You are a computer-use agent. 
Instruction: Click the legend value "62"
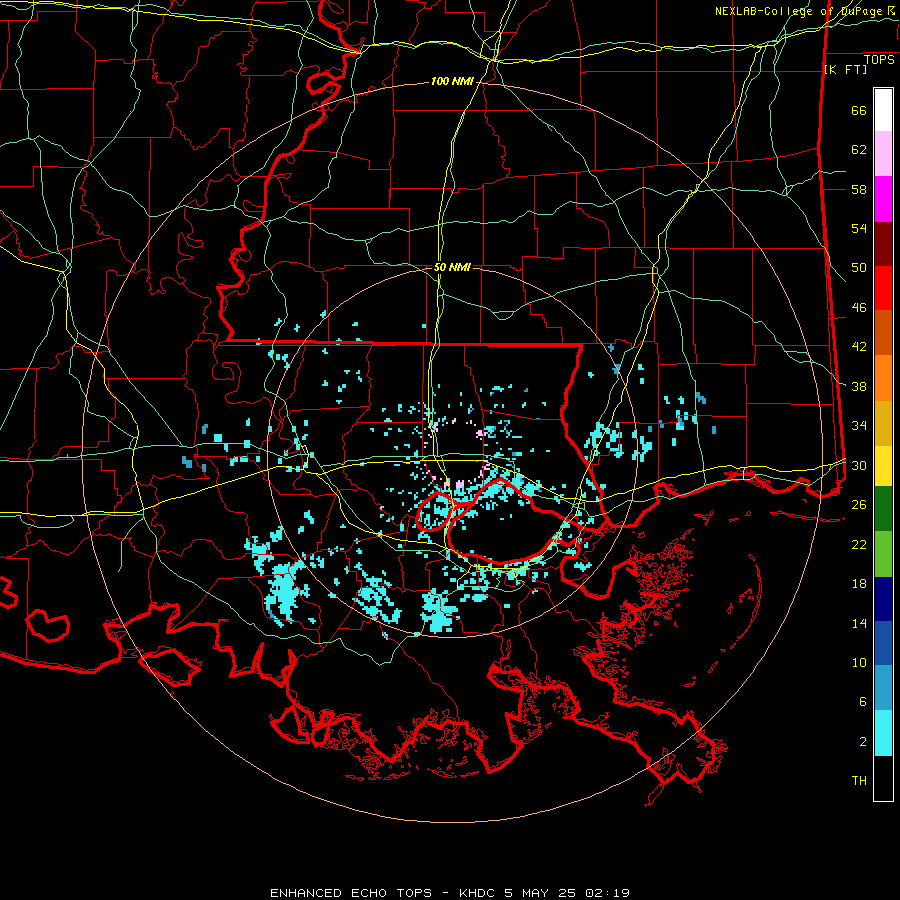tap(859, 150)
